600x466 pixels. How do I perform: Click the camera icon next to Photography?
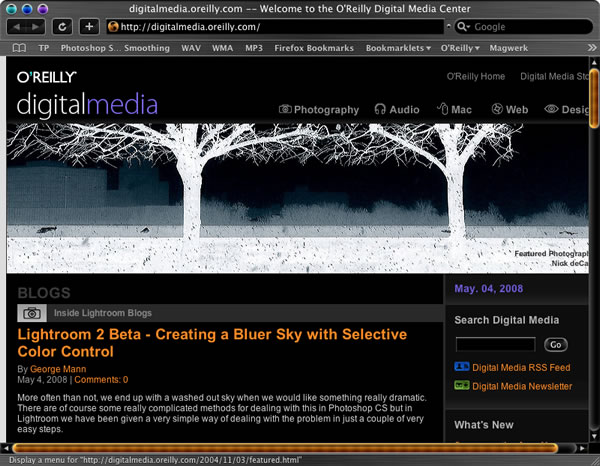pos(285,109)
